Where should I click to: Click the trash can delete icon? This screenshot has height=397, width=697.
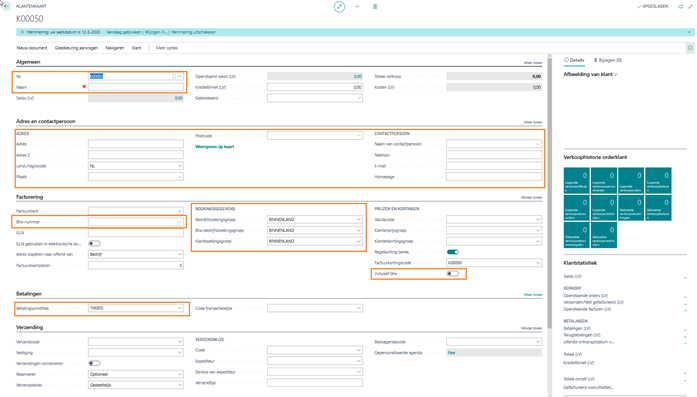tap(375, 7)
